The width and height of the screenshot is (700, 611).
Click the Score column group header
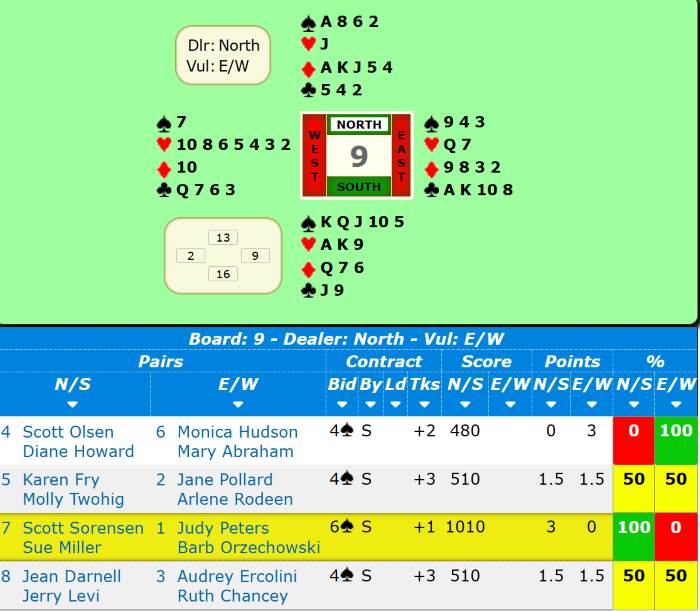pos(486,361)
